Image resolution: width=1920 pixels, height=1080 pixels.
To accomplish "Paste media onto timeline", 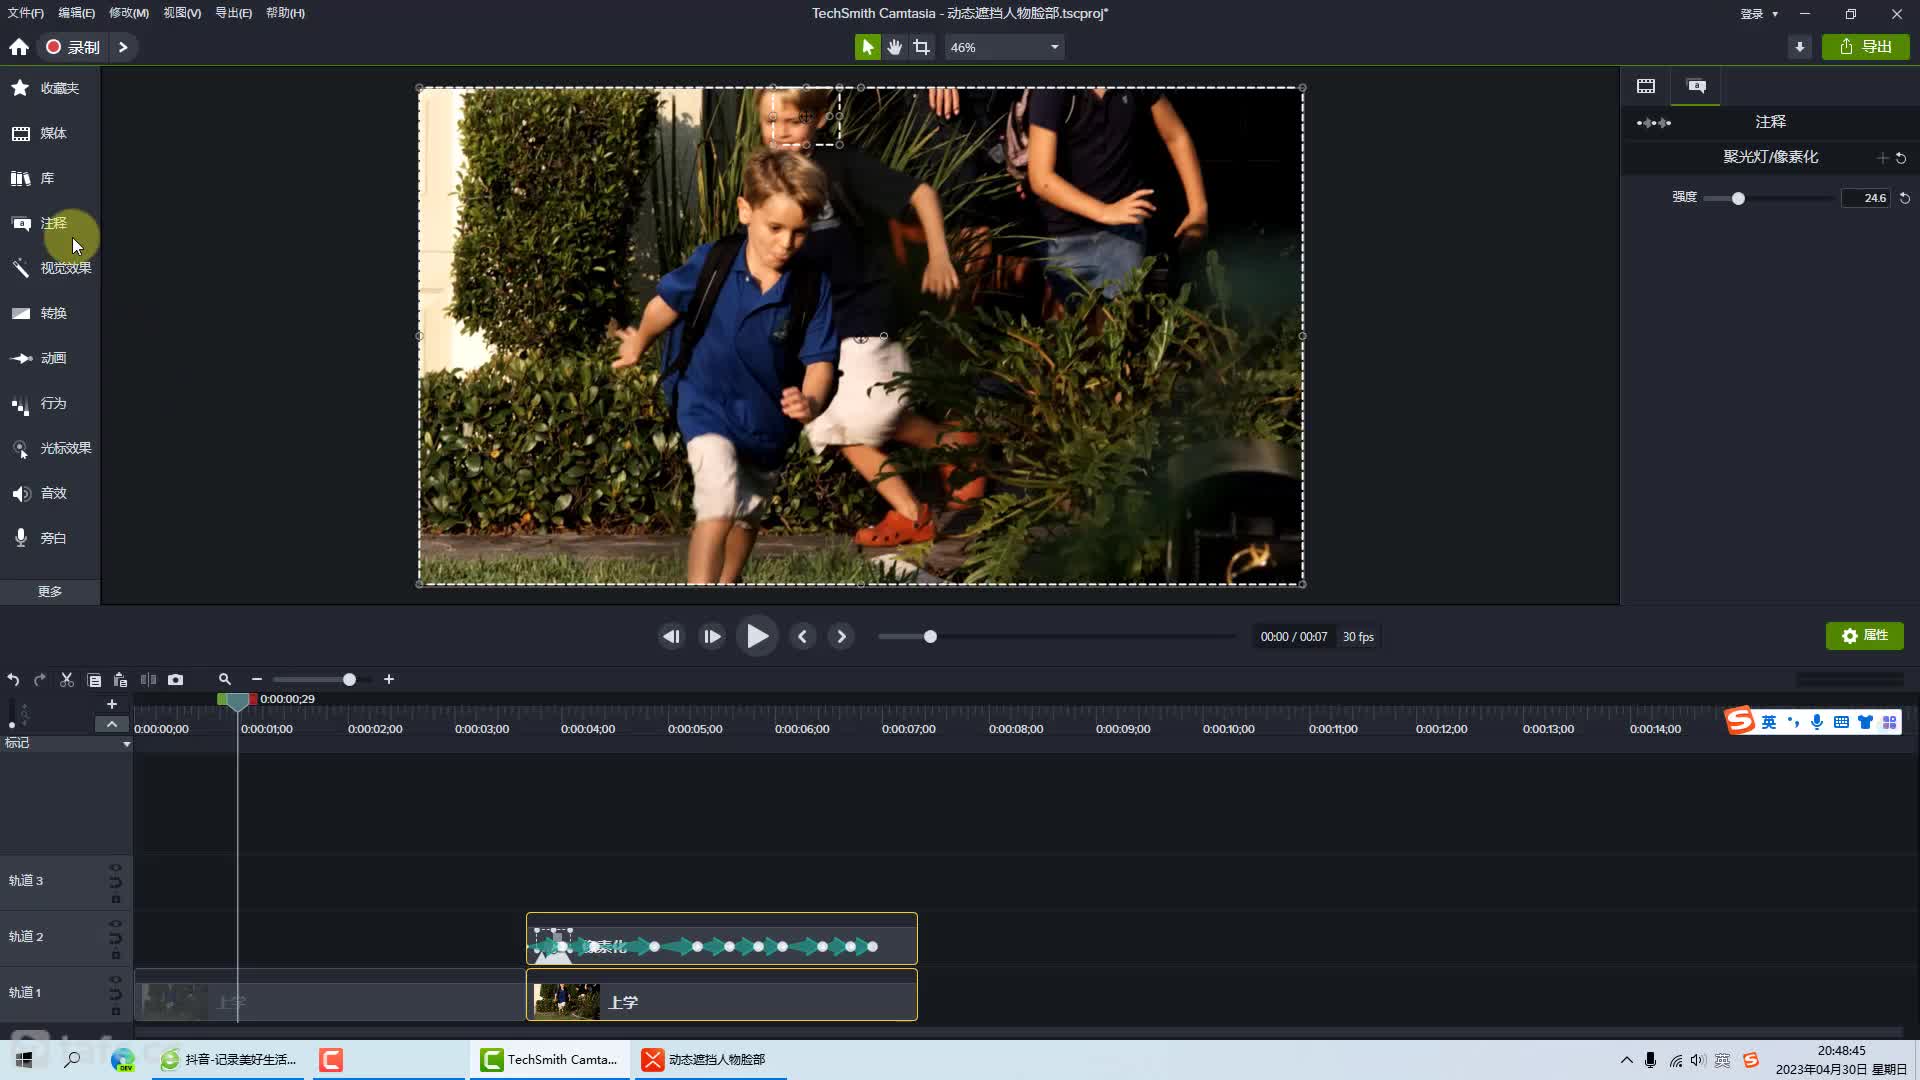I will (120, 680).
